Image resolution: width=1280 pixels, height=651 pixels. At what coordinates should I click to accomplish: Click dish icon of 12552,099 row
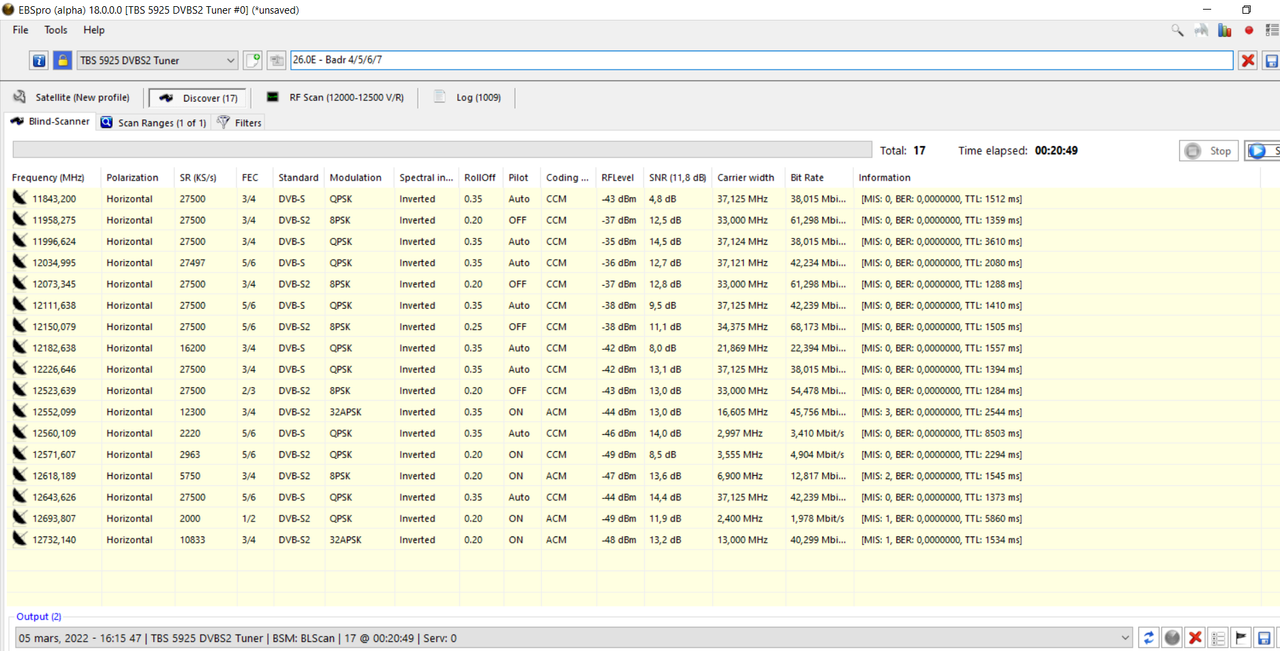(20, 411)
